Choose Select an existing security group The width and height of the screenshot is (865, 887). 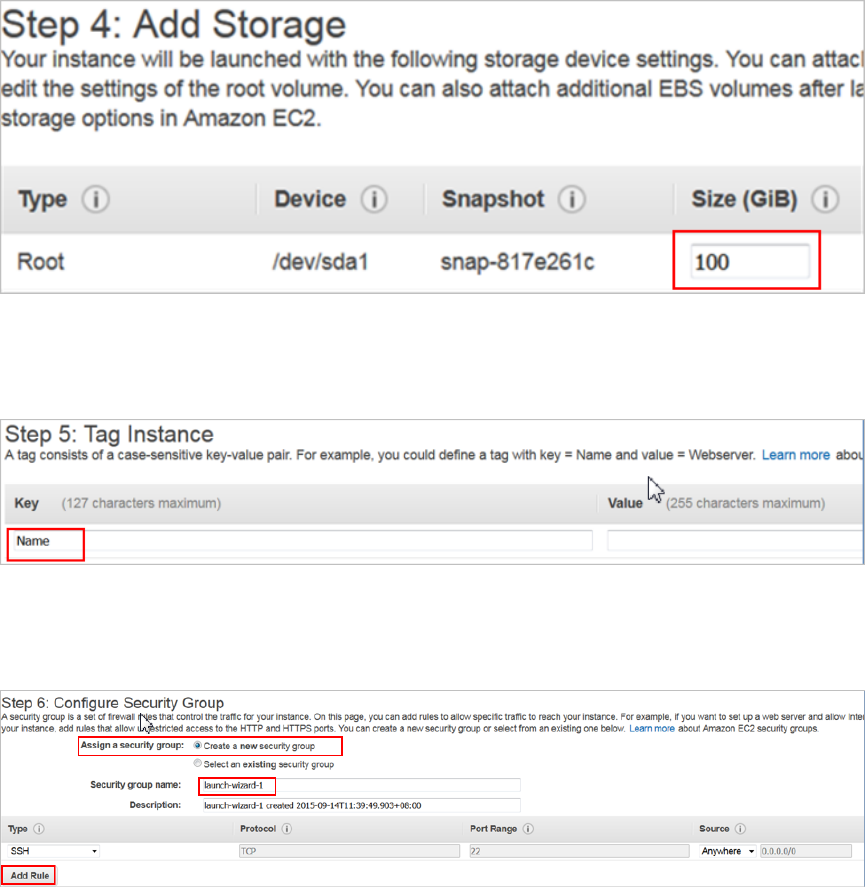[x=198, y=764]
